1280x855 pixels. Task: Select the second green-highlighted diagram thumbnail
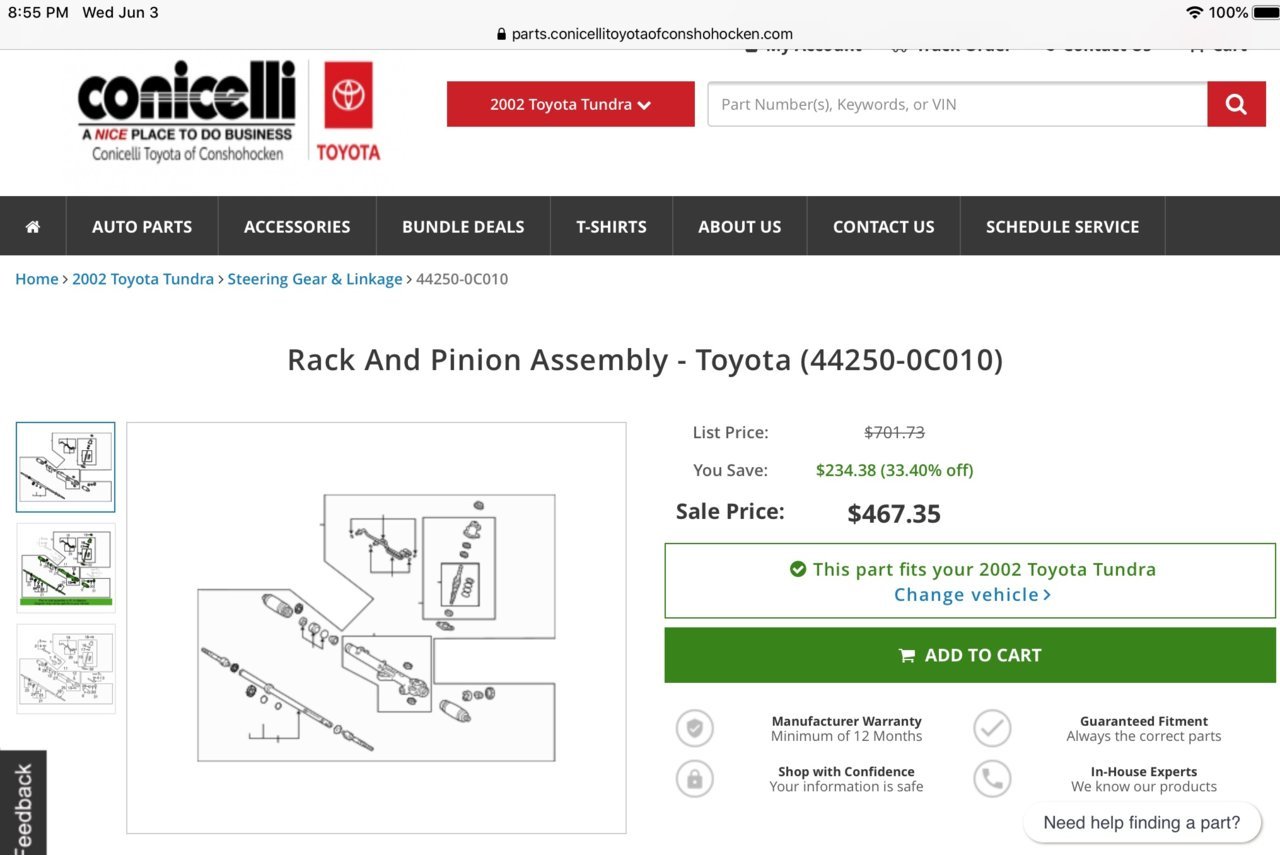tap(66, 568)
